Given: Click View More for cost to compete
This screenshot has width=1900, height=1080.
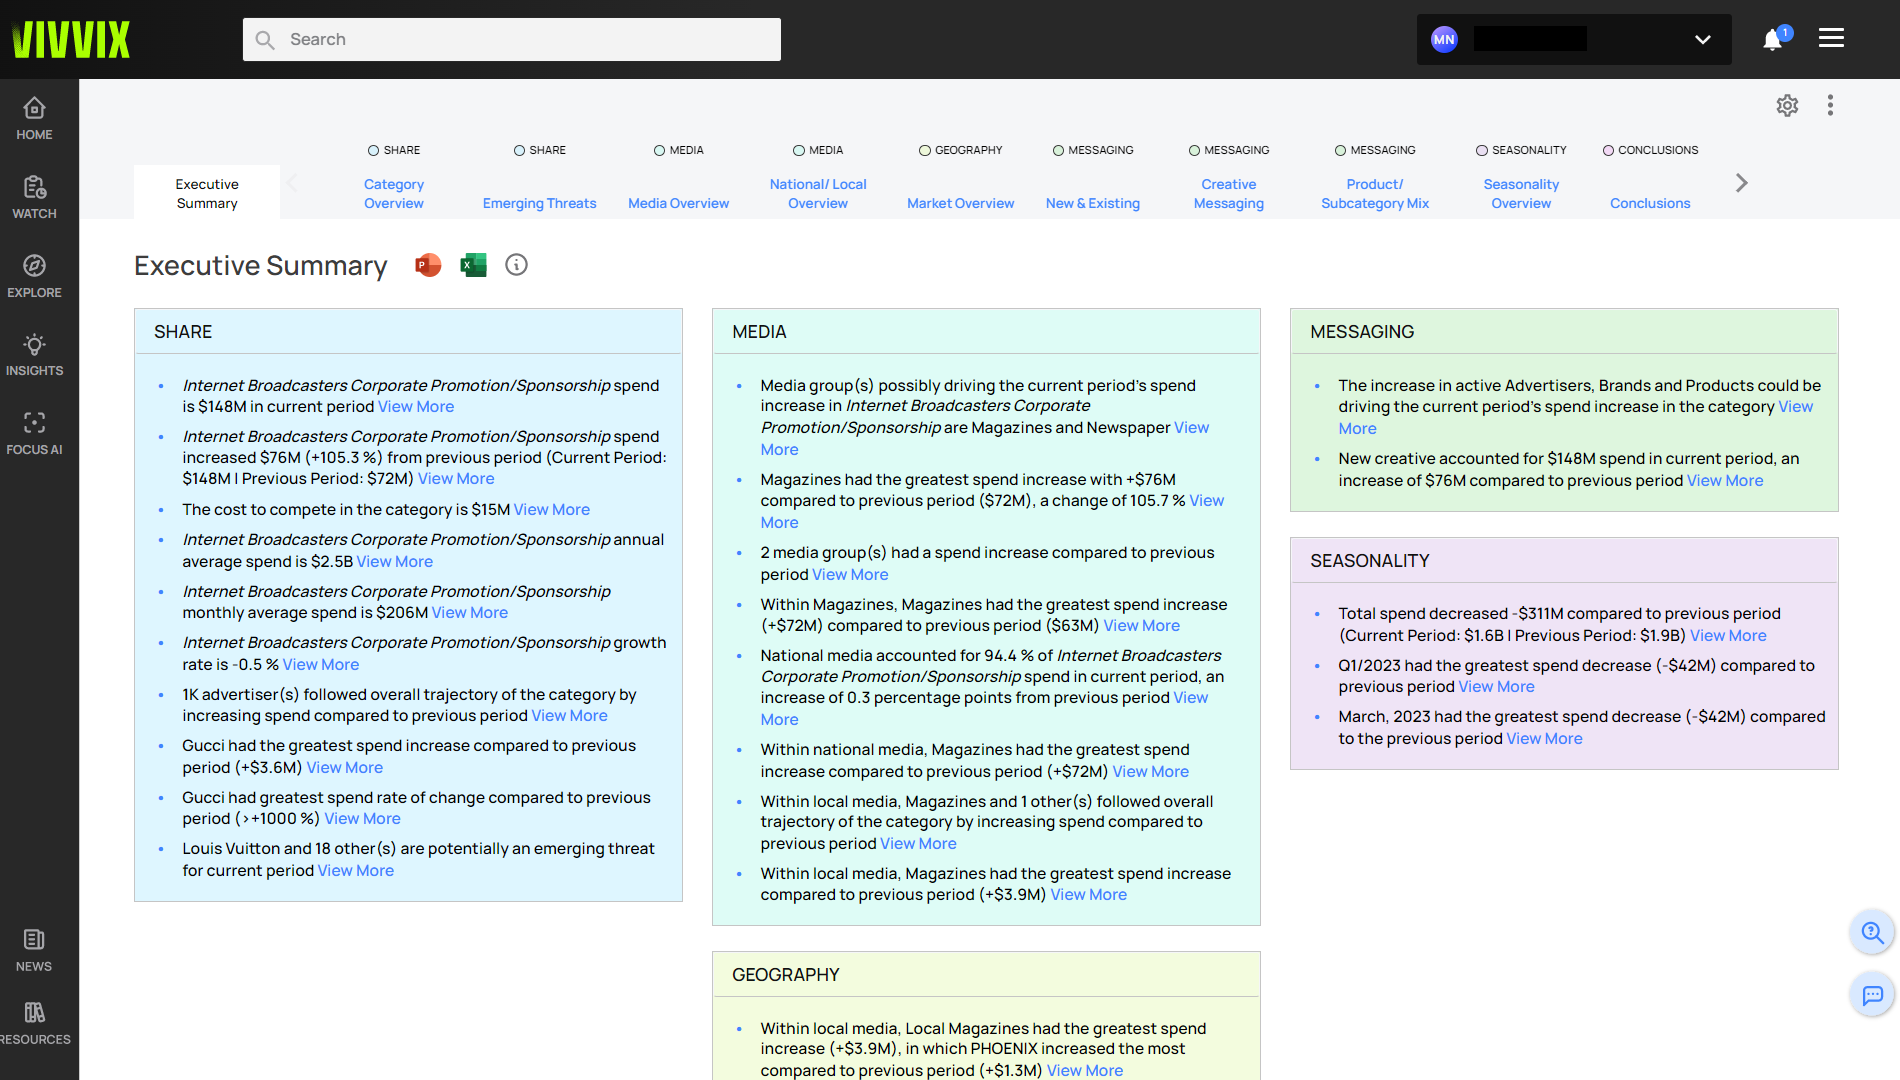Looking at the screenshot, I should pyautogui.click(x=551, y=510).
